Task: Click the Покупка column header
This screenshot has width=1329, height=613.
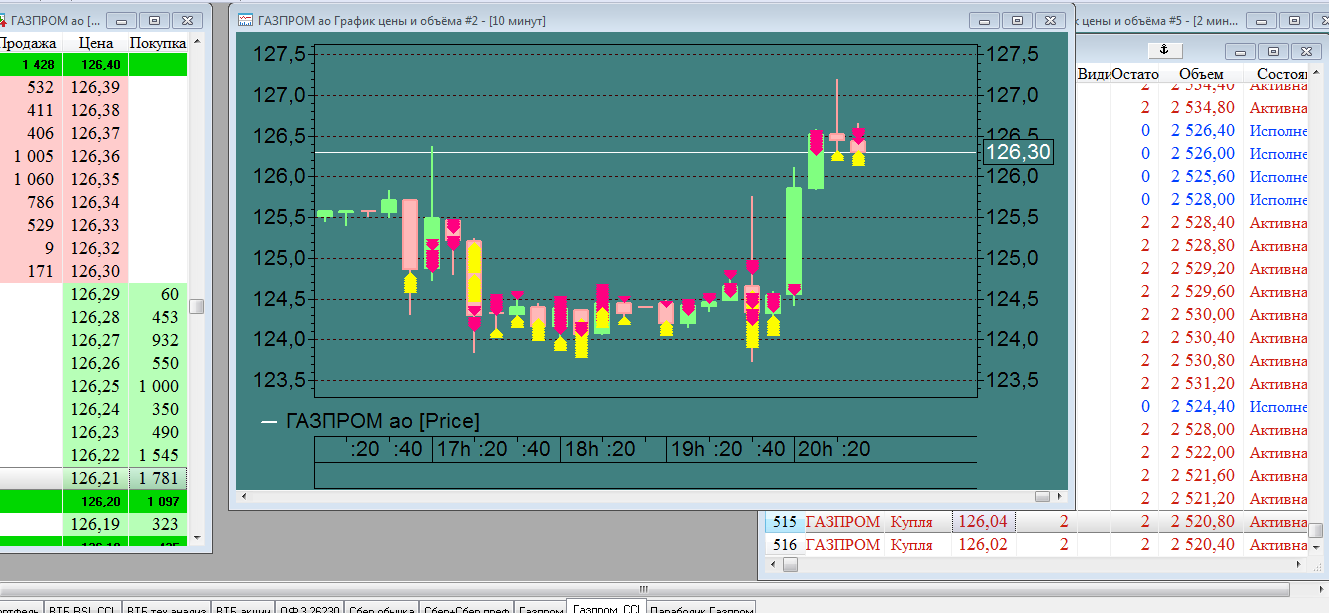Action: (x=158, y=43)
